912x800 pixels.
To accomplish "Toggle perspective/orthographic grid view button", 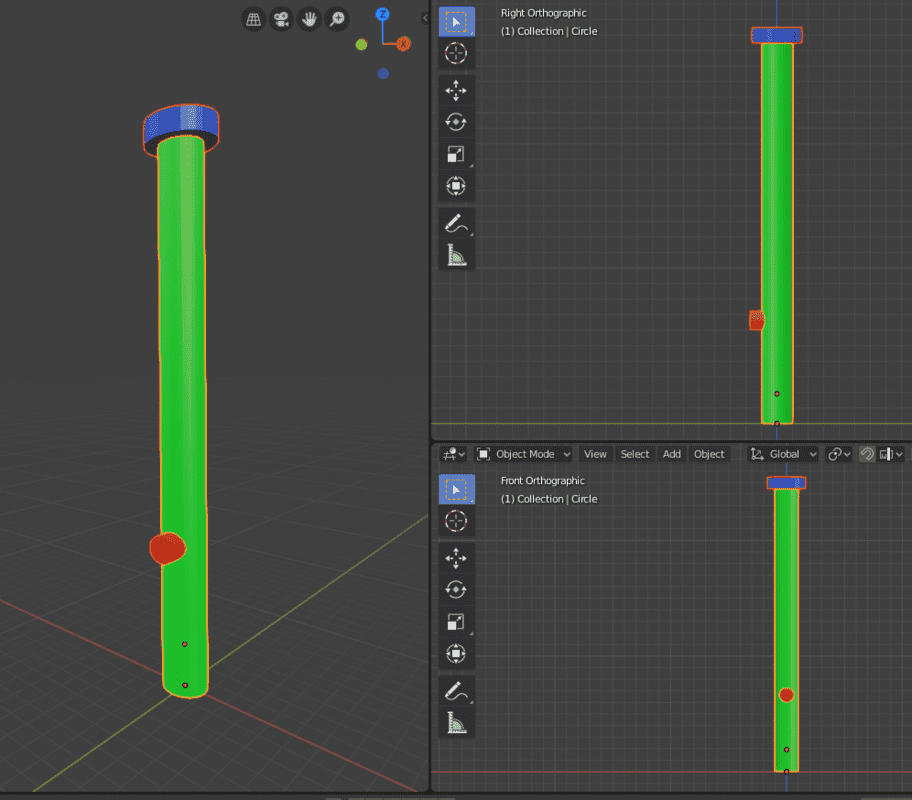I will click(x=254, y=19).
